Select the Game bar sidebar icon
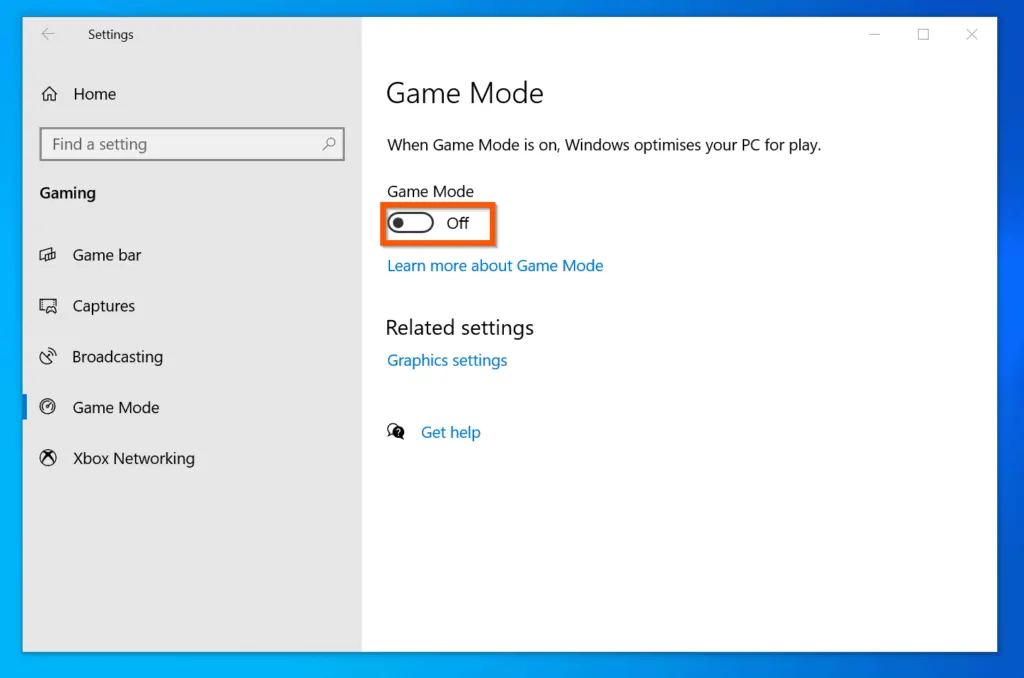Screen dimensions: 1024x678 point(48,255)
